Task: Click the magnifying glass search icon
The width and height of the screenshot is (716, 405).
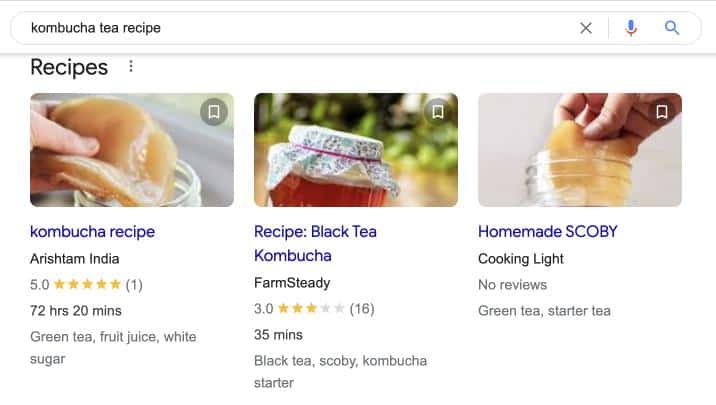Action: (x=672, y=28)
